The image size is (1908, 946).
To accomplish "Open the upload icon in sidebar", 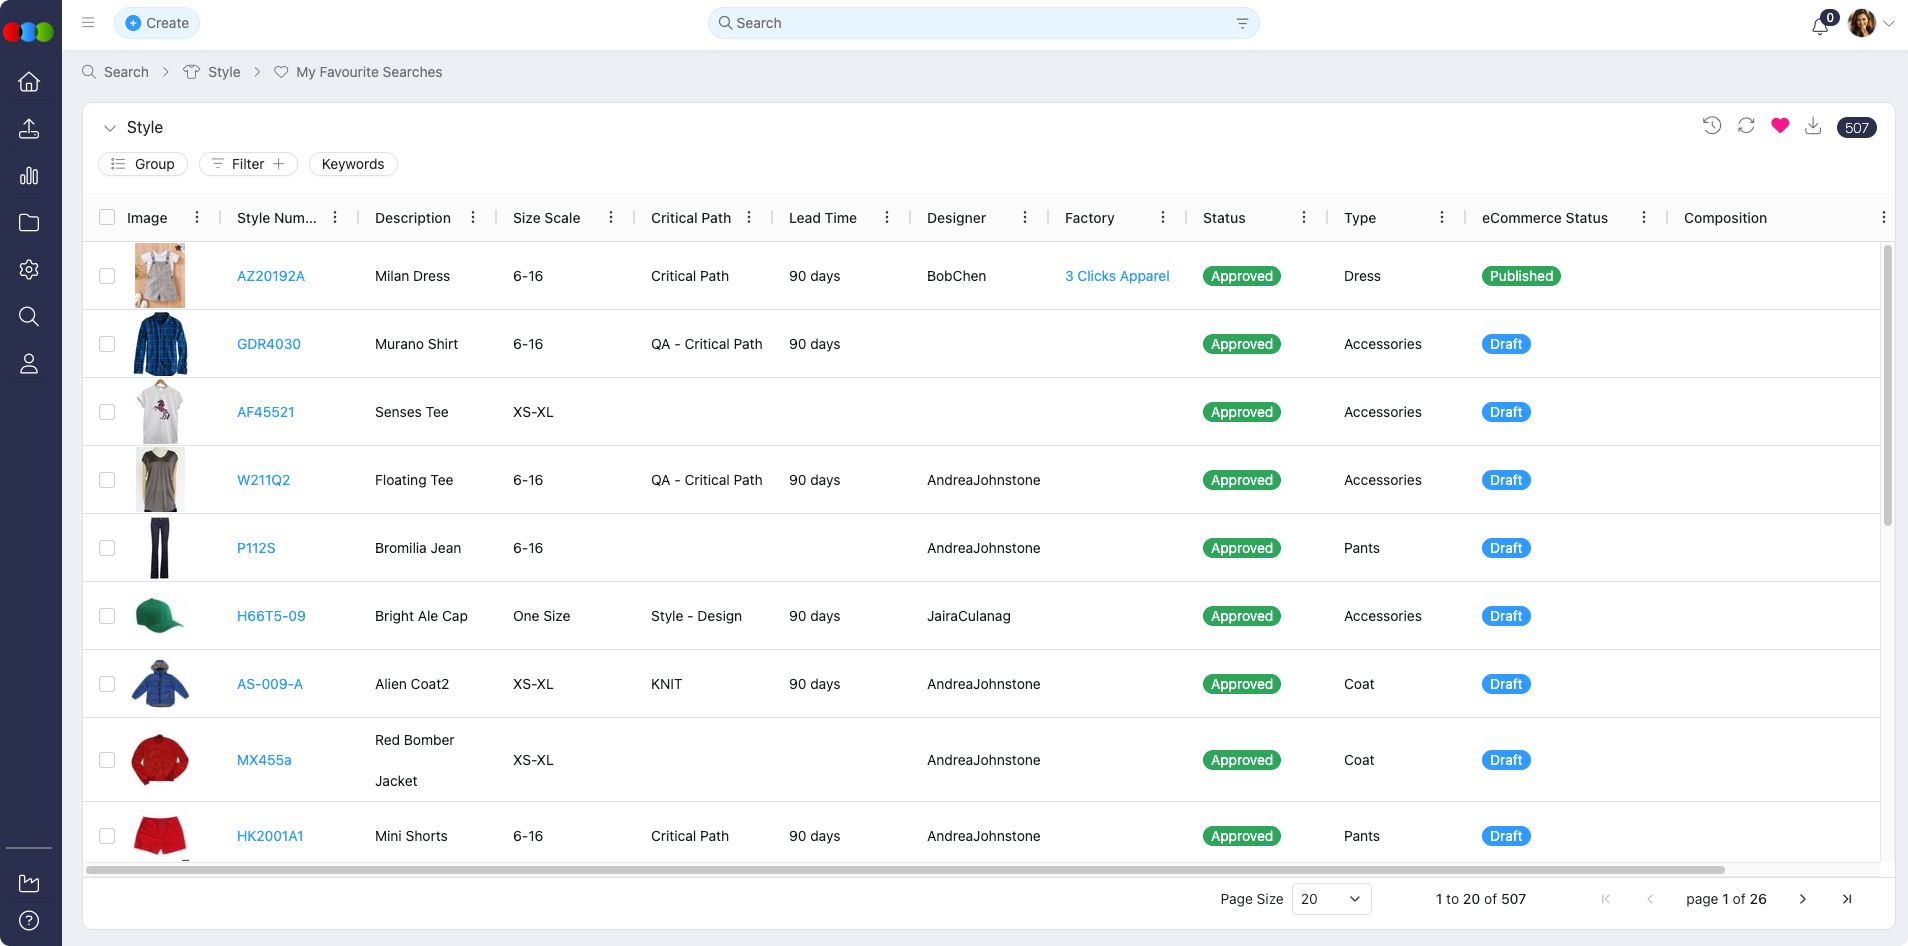I will [x=29, y=129].
